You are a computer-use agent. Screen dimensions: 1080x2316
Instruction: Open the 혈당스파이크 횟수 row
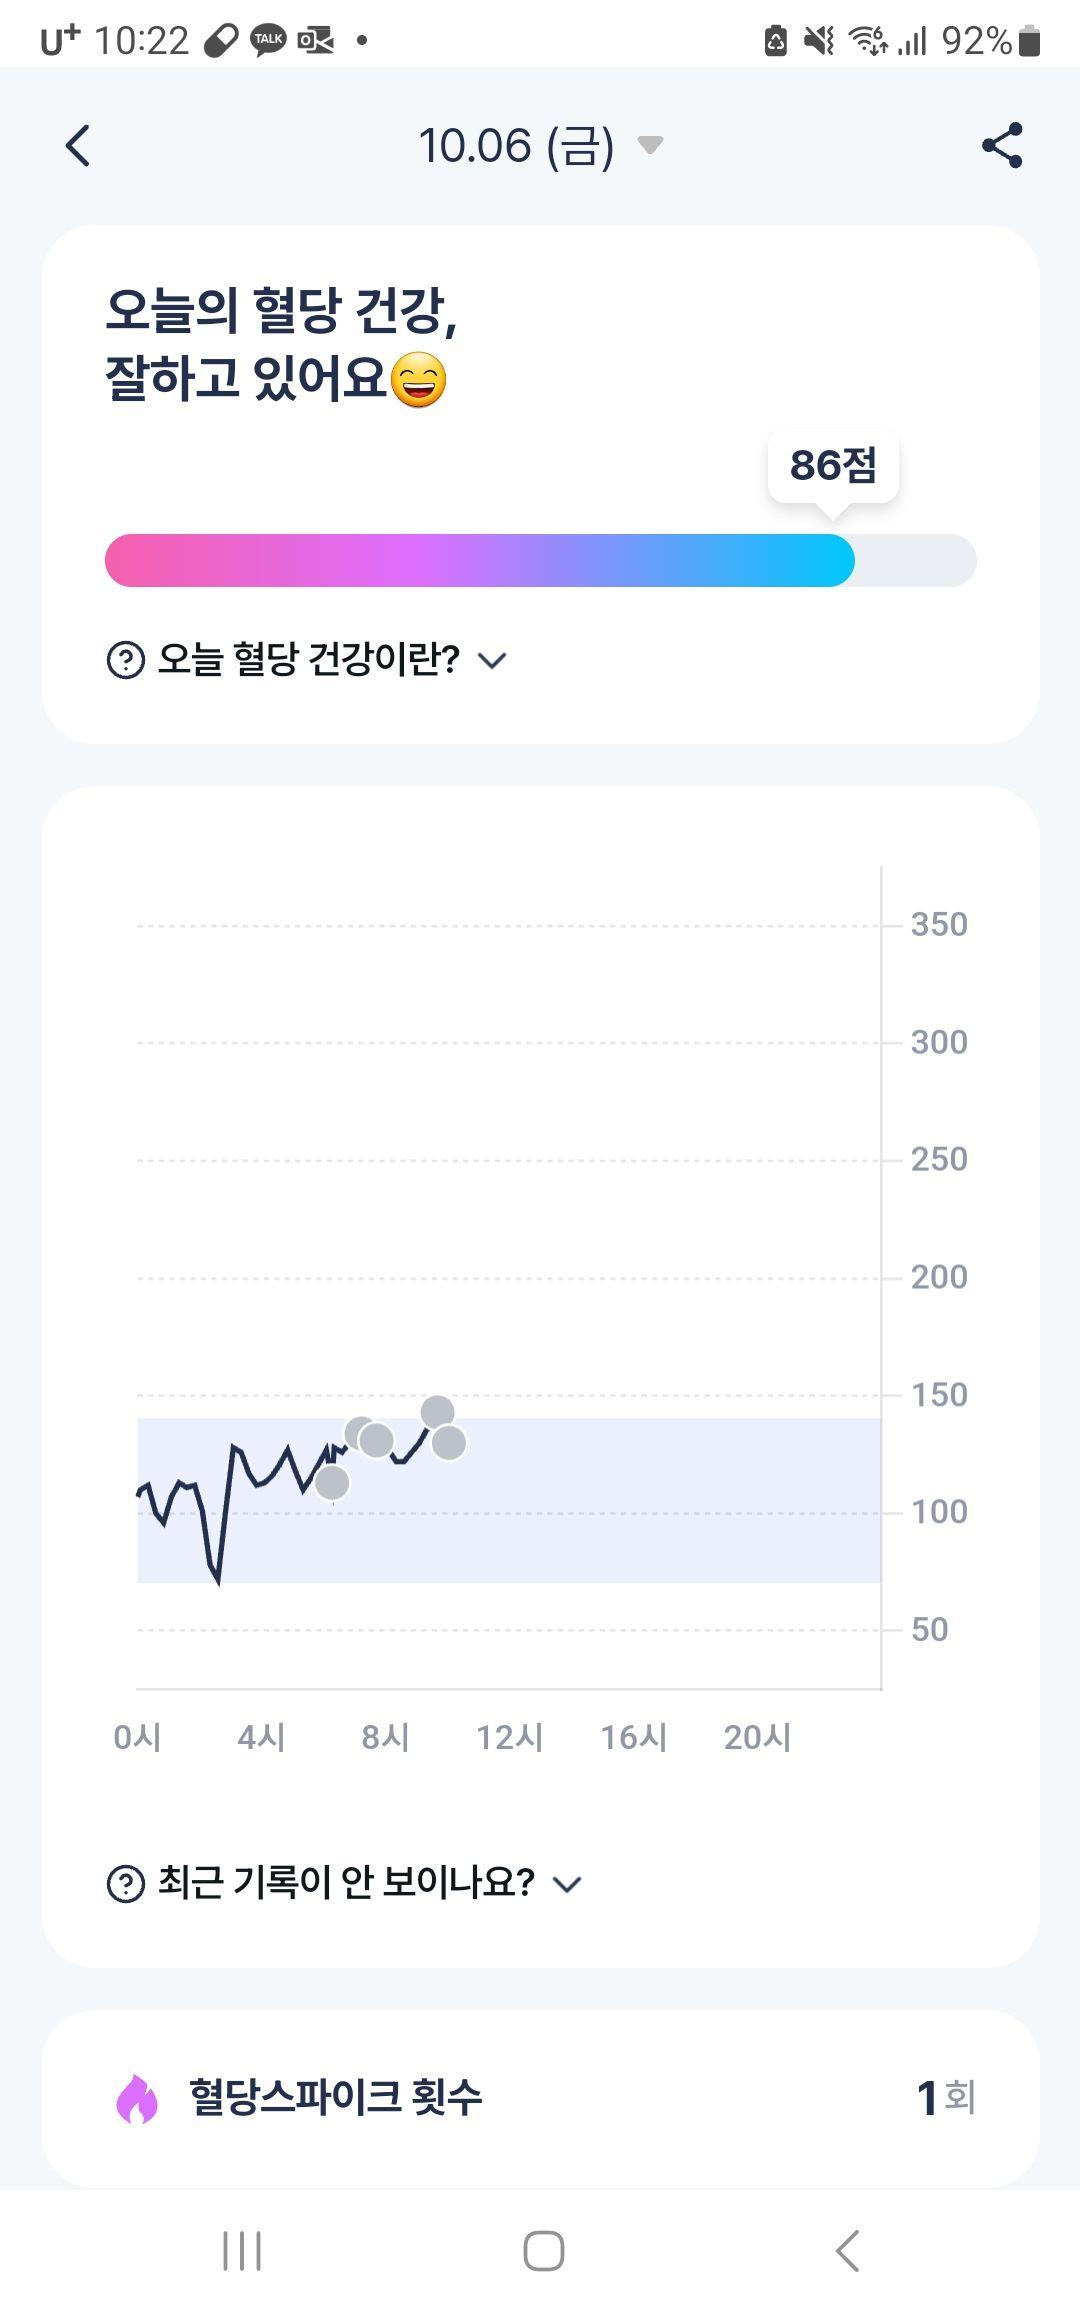click(x=540, y=2098)
